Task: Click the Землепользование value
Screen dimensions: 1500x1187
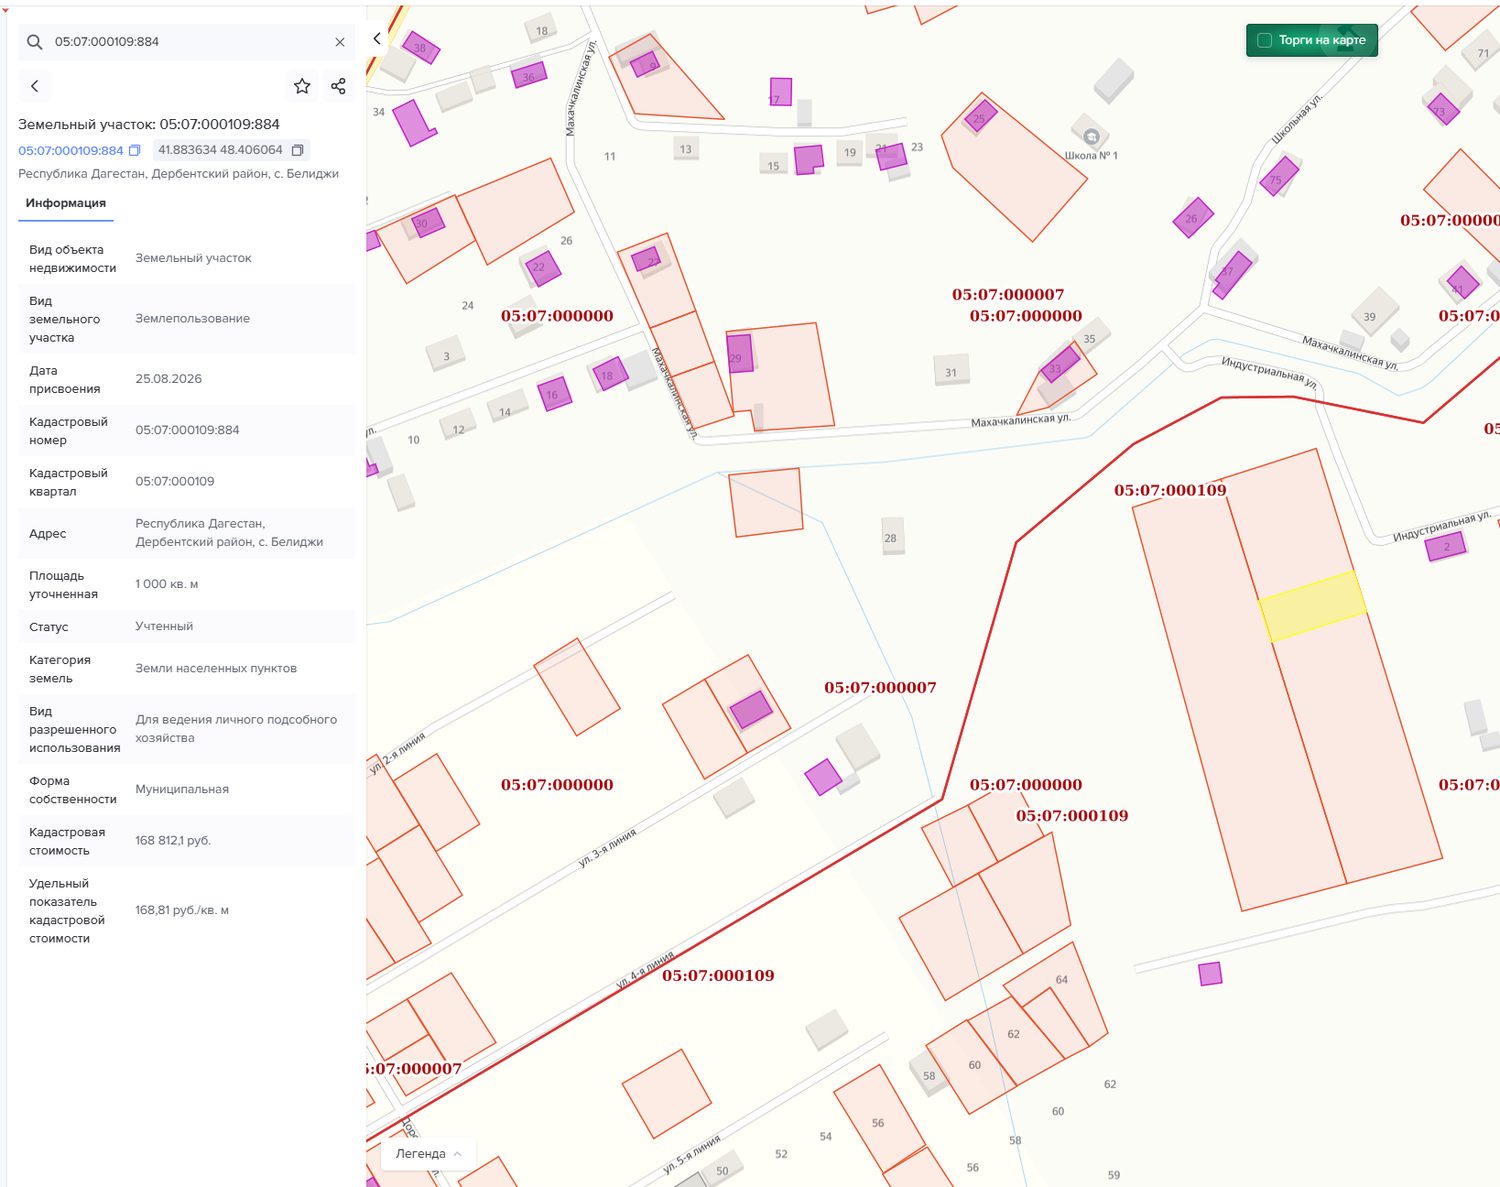Action: (193, 318)
